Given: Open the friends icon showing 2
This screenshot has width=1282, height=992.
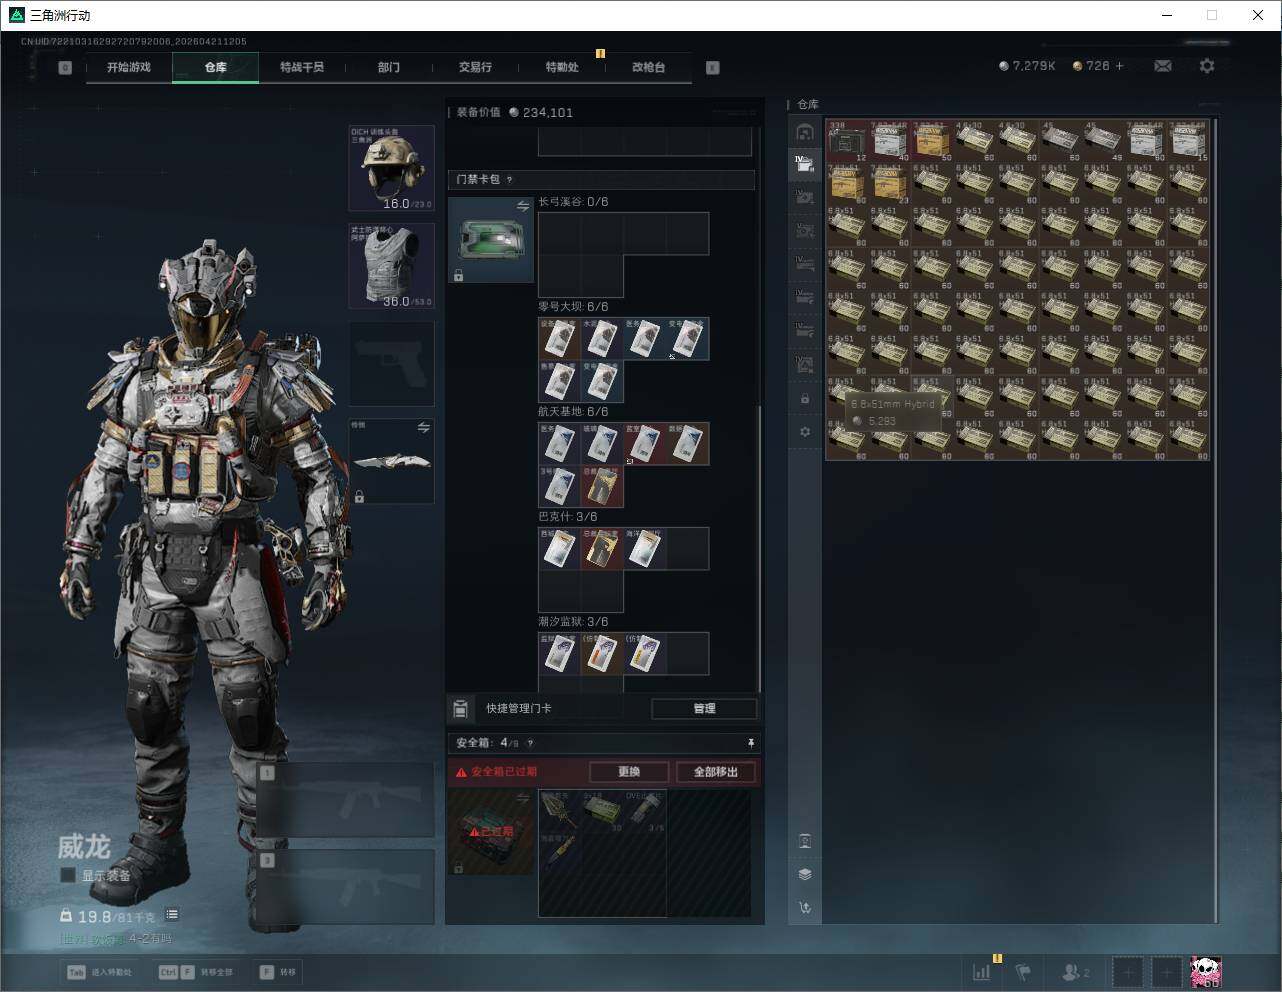Looking at the screenshot, I should click(x=1076, y=972).
